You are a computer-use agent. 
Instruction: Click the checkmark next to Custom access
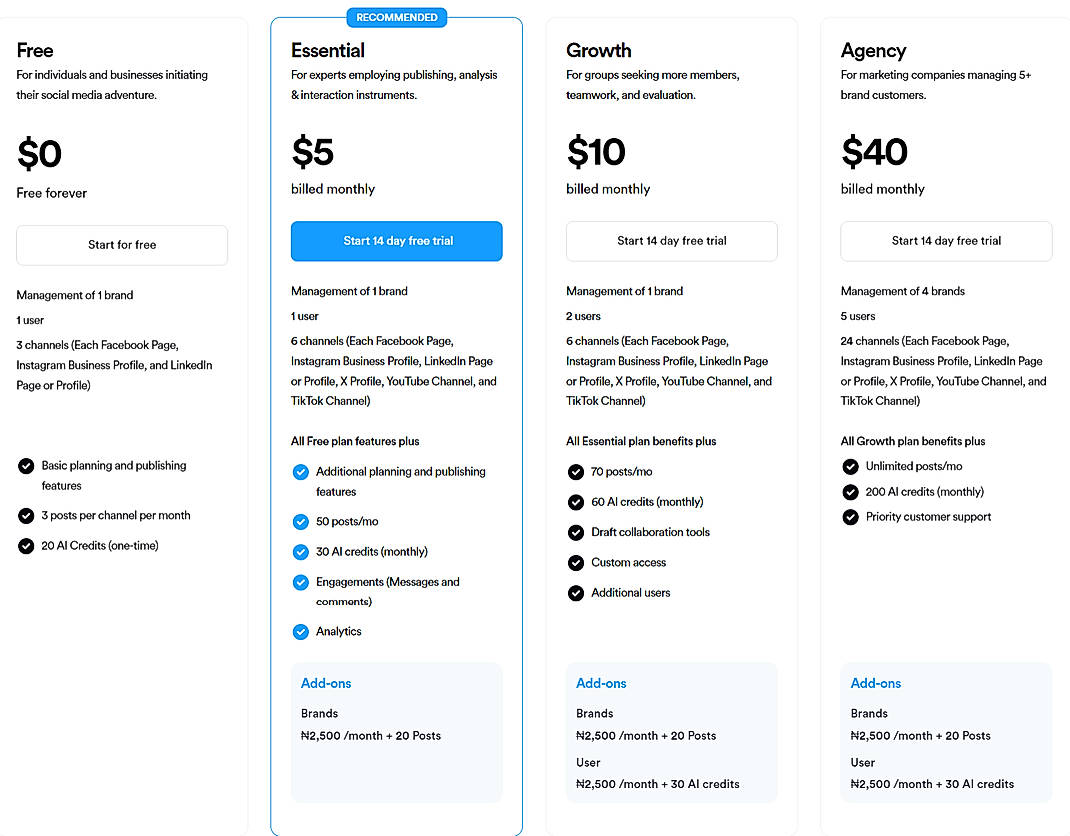tap(575, 562)
